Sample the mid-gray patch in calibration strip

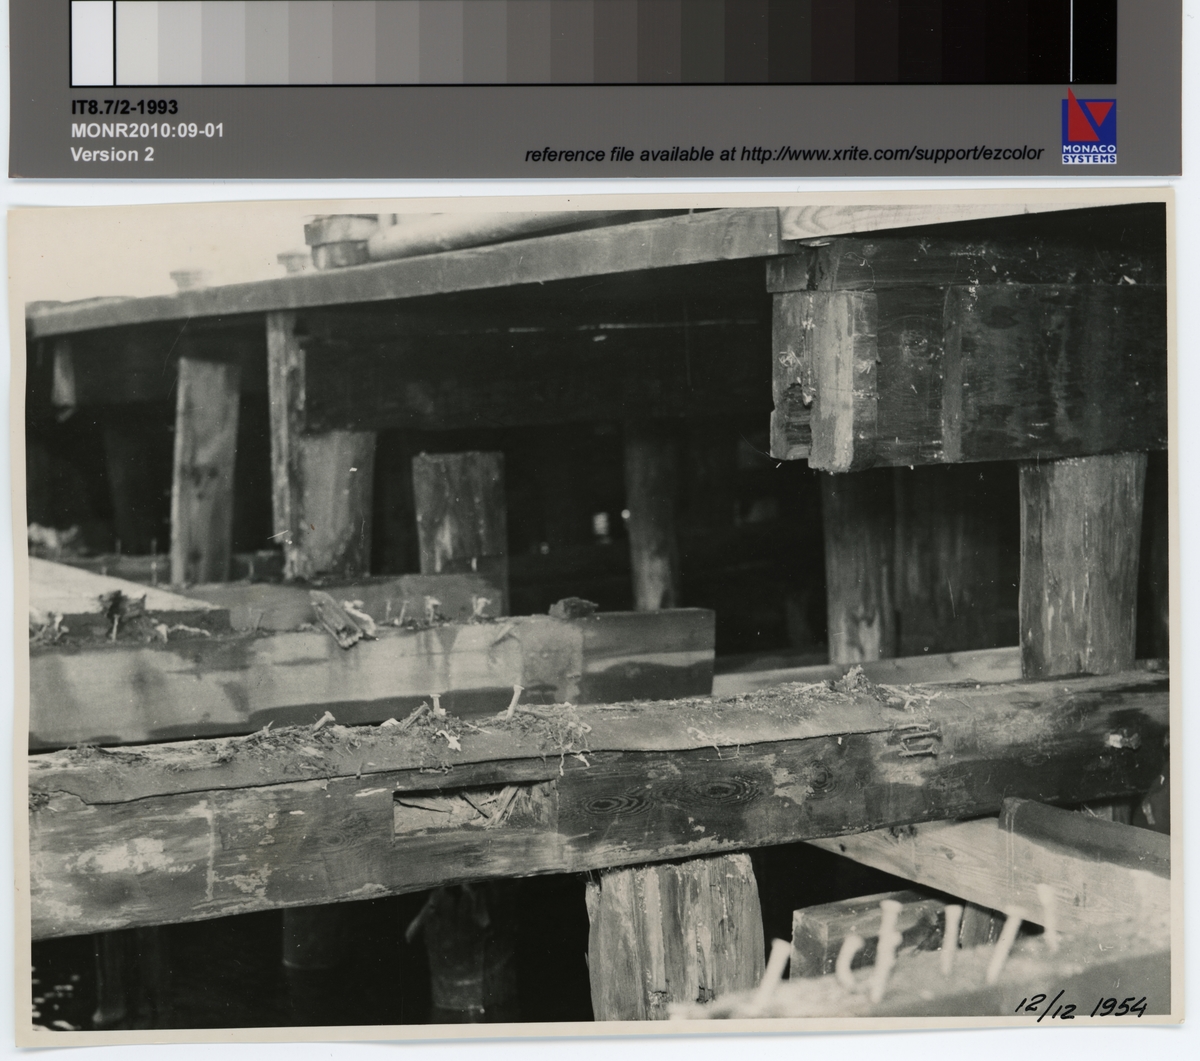560,43
